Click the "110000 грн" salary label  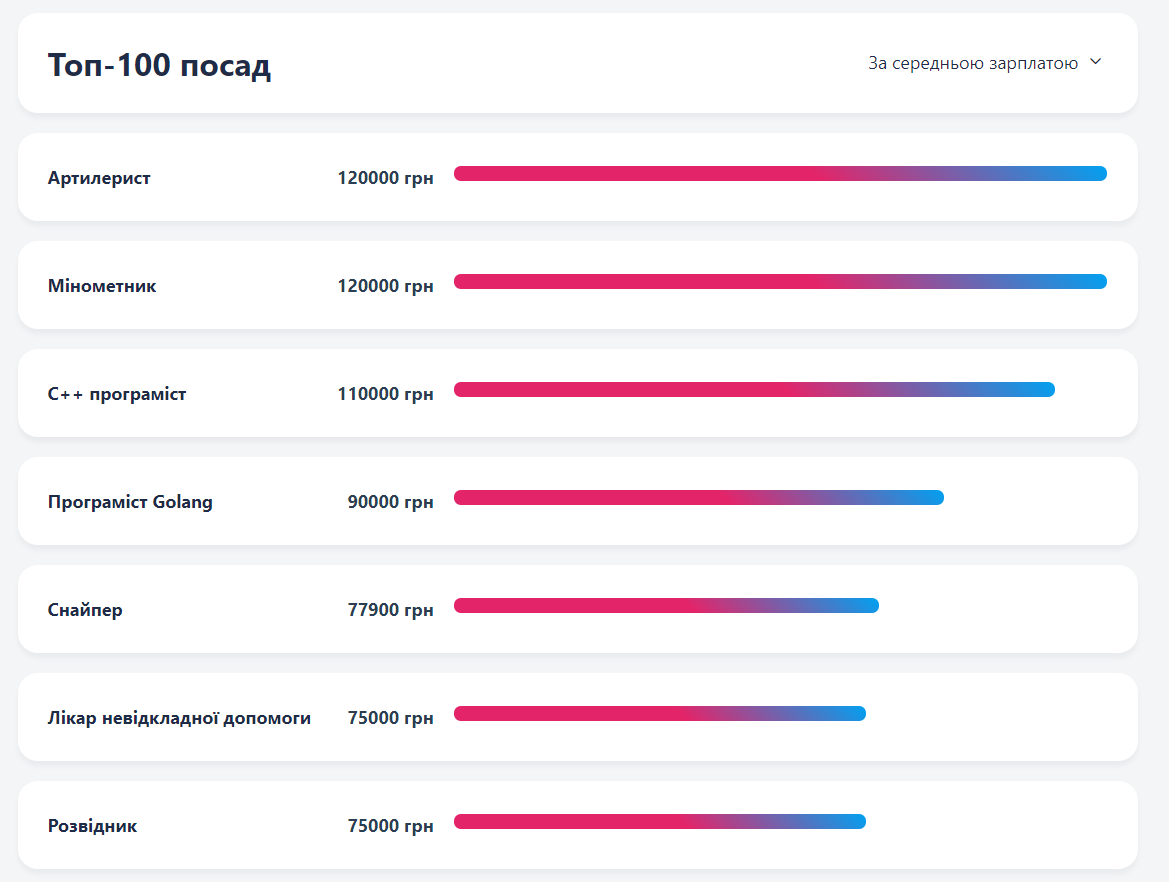[385, 394]
